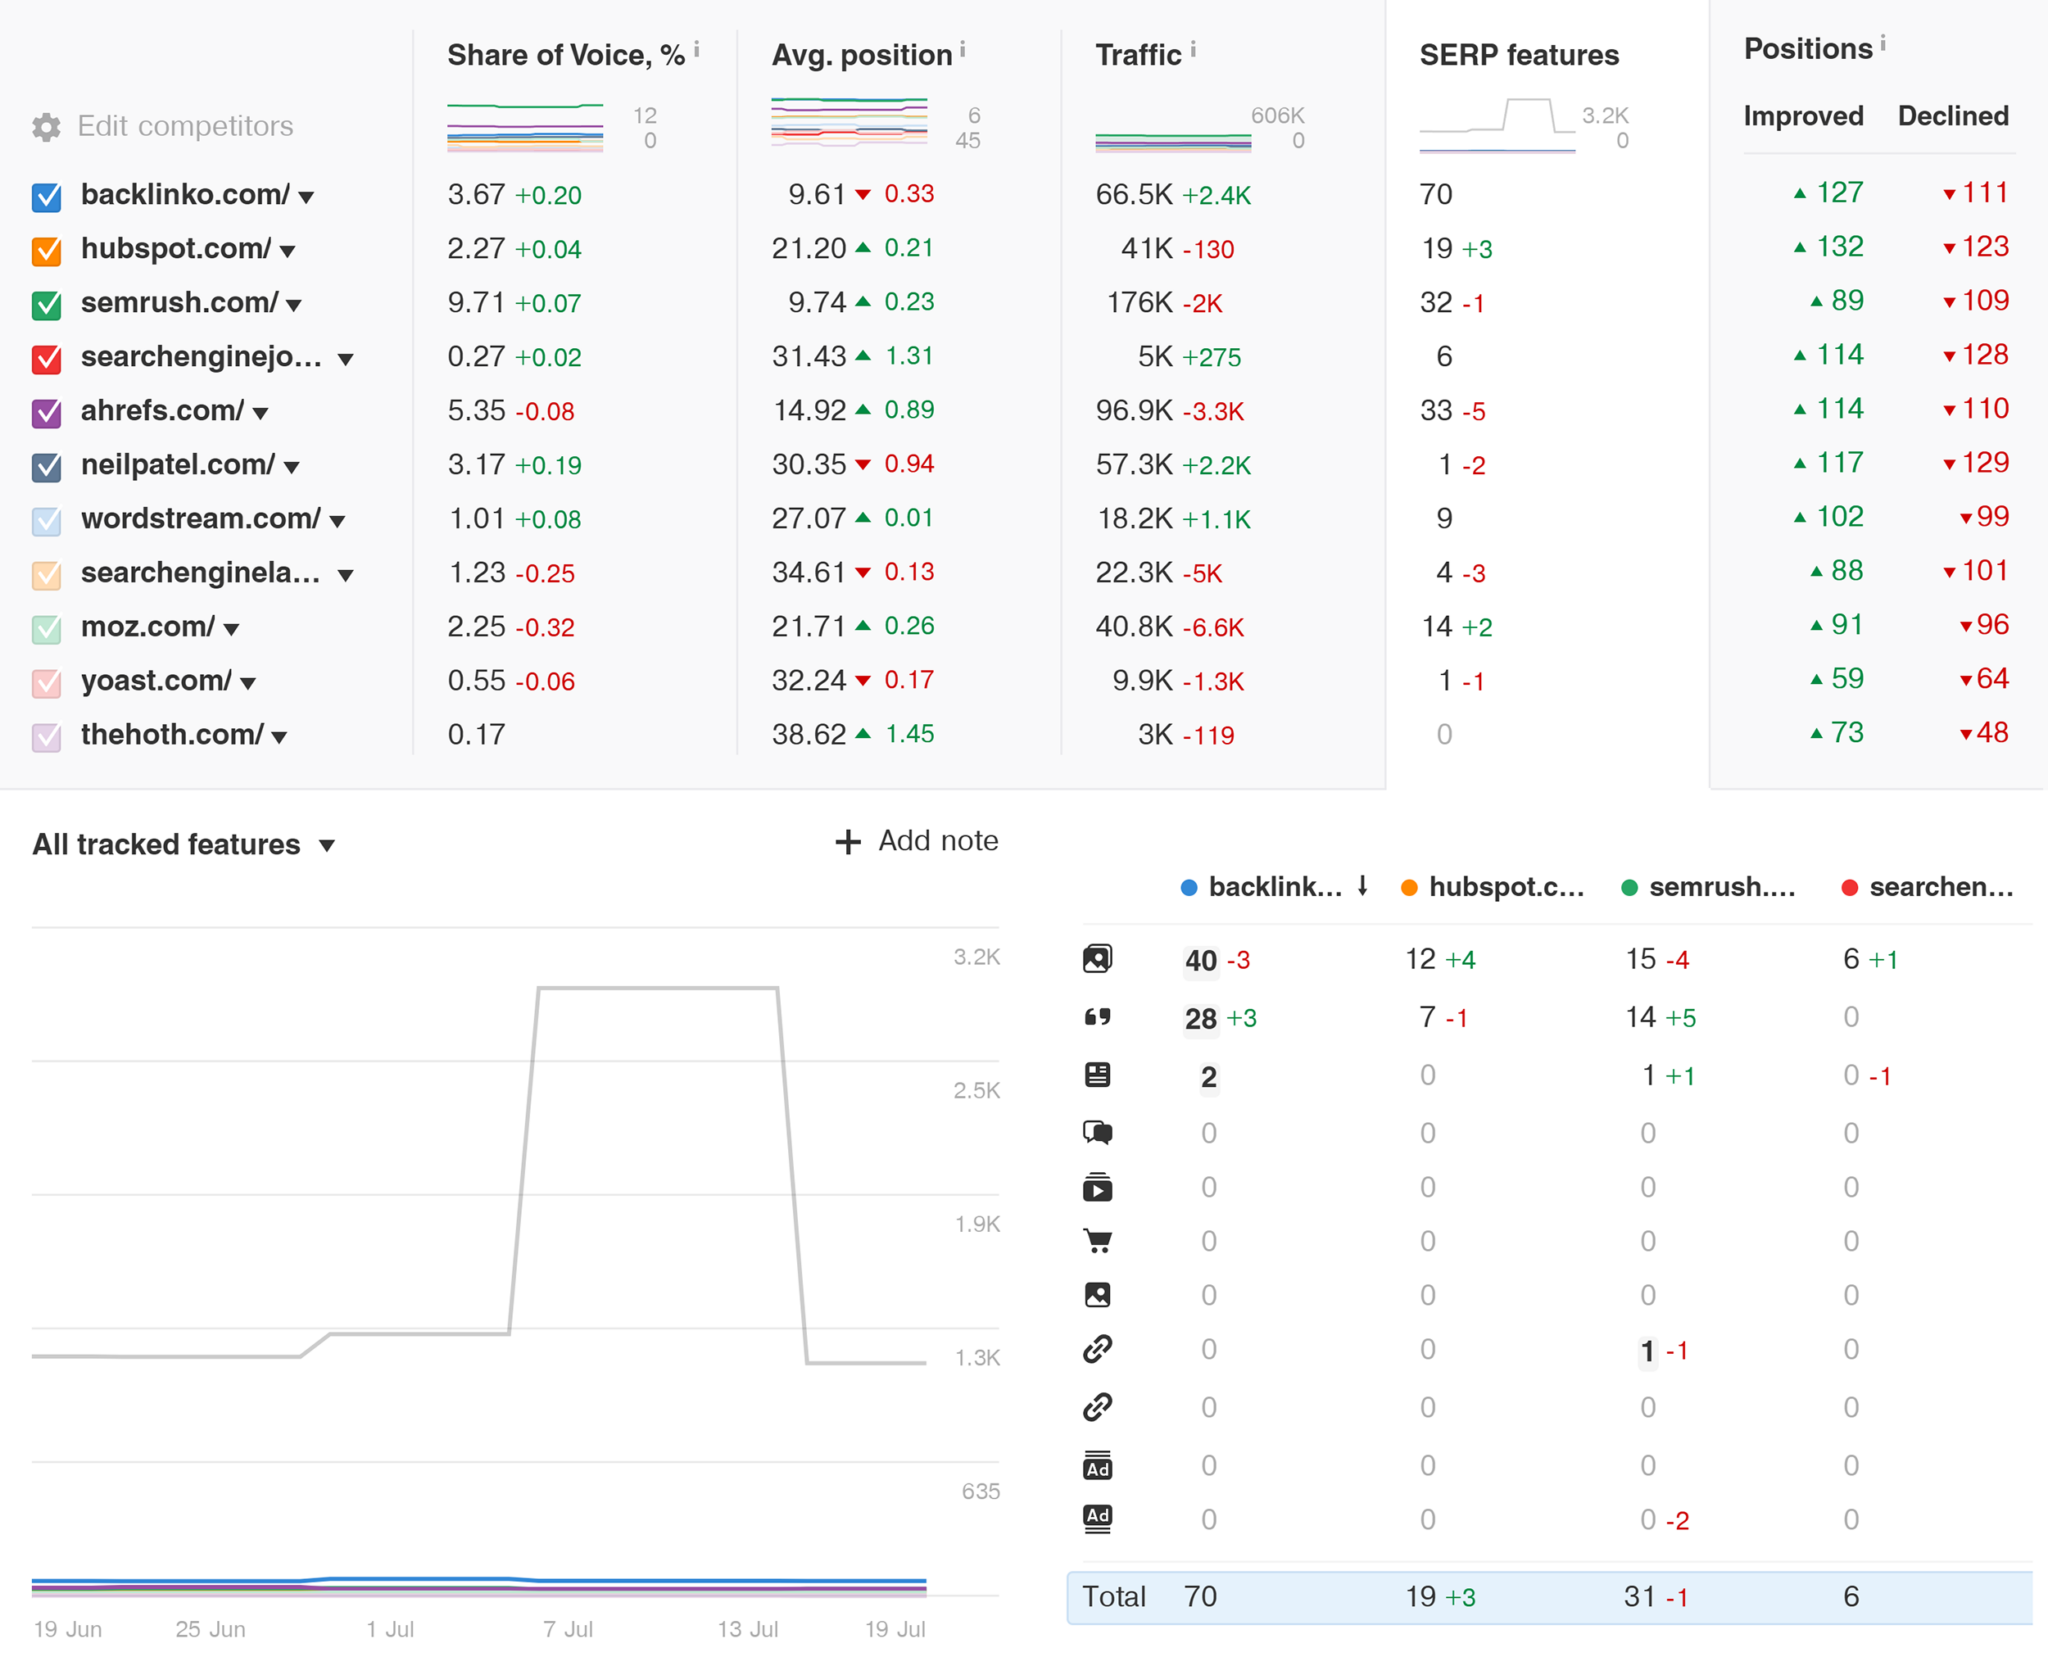This screenshot has height=1675, width=2048.
Task: Click the quote/review snippet icon
Action: (1099, 1017)
